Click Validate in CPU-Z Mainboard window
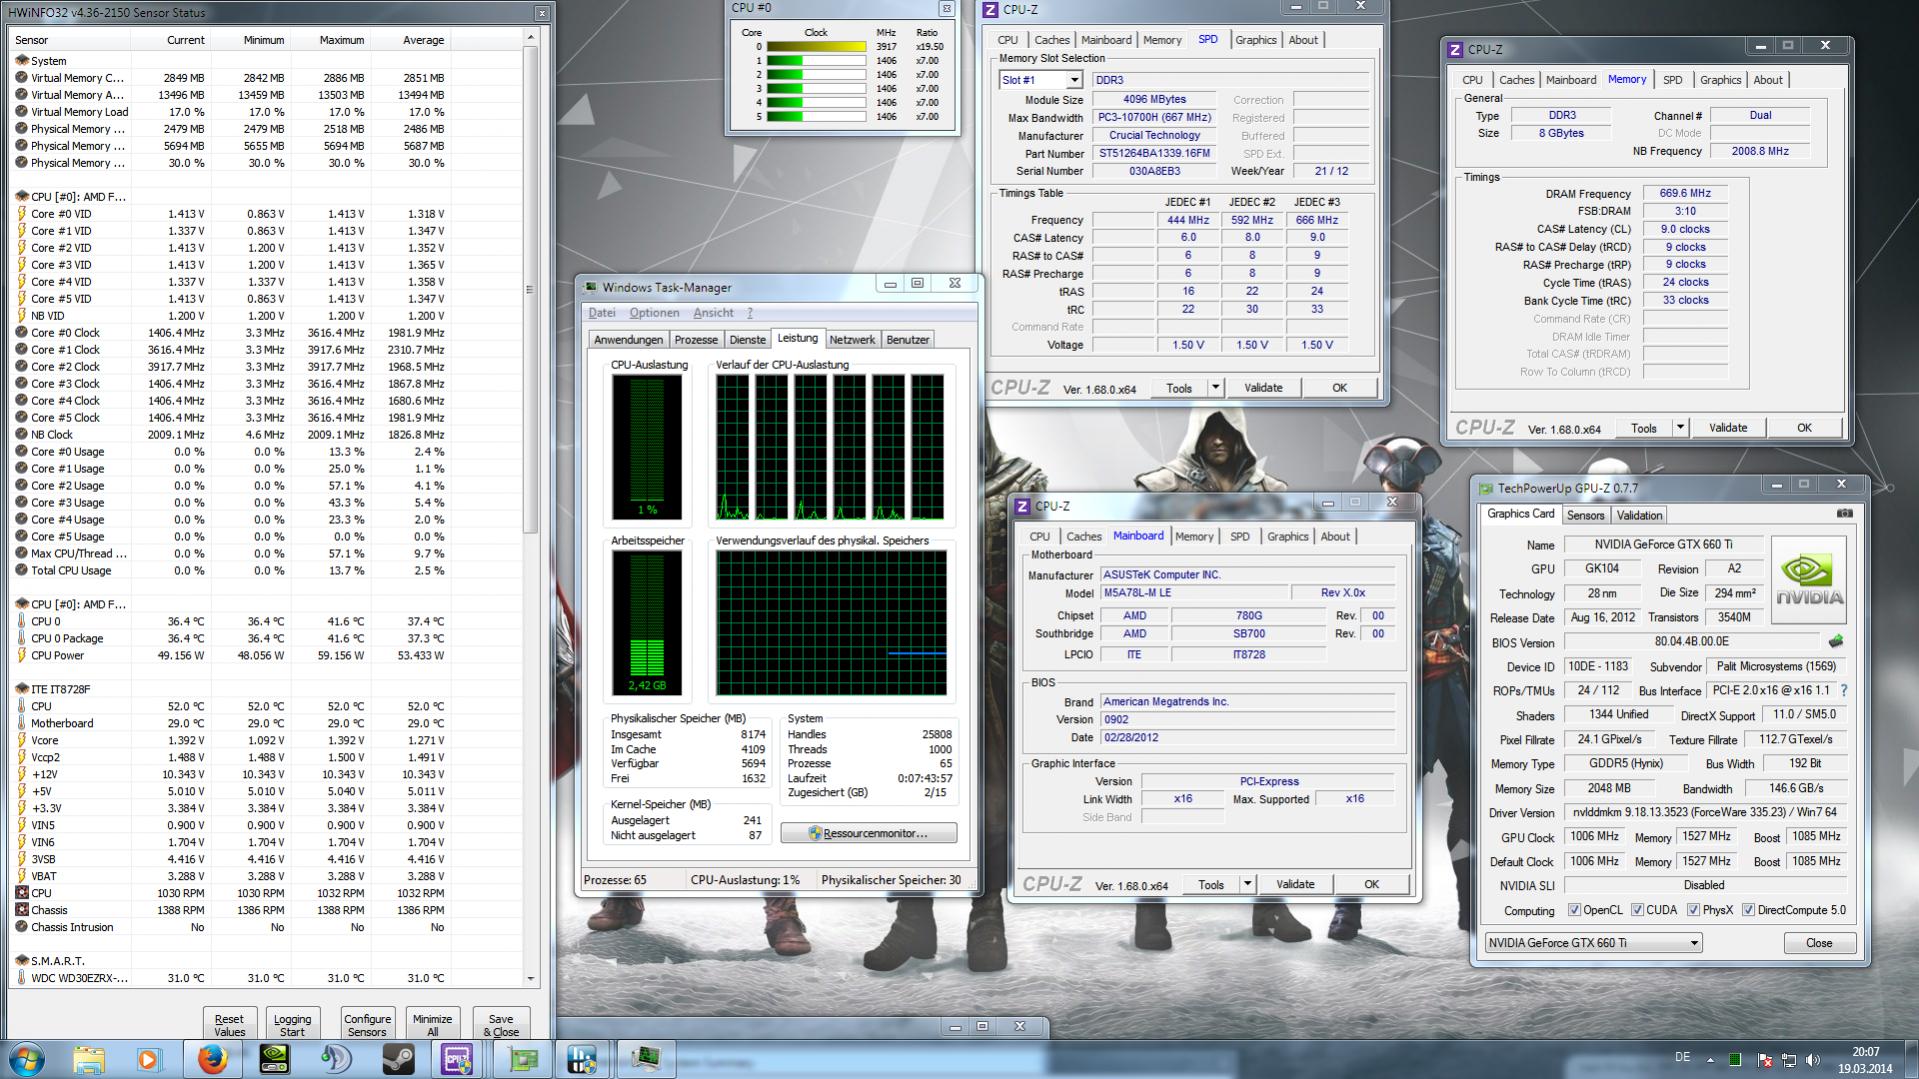1919x1079 pixels. tap(1295, 884)
